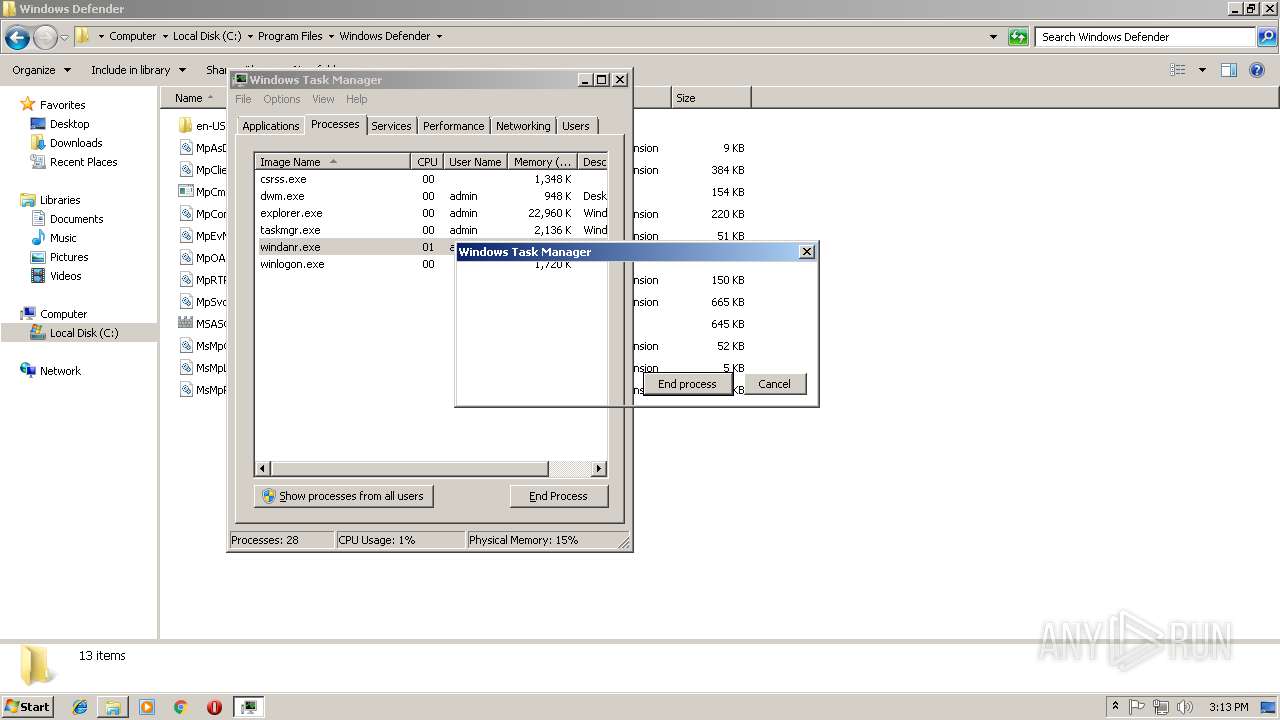Click Show processes from all users
1280x720 pixels.
[x=344, y=496]
